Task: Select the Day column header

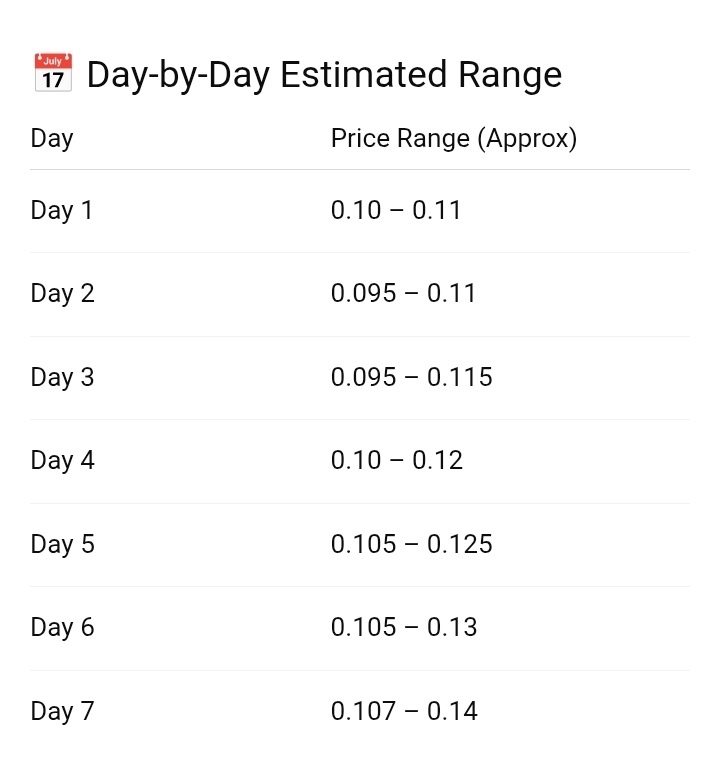Action: (x=52, y=138)
